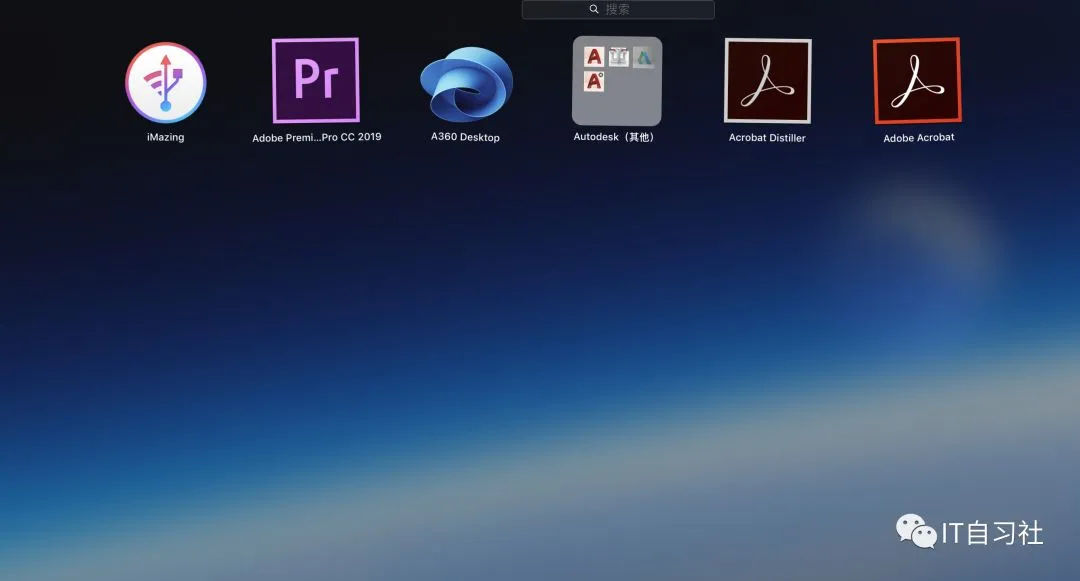The width and height of the screenshot is (1080, 581).
Task: Launch Adobe Premiere Pro CC 2019 icon
Action: point(315,80)
